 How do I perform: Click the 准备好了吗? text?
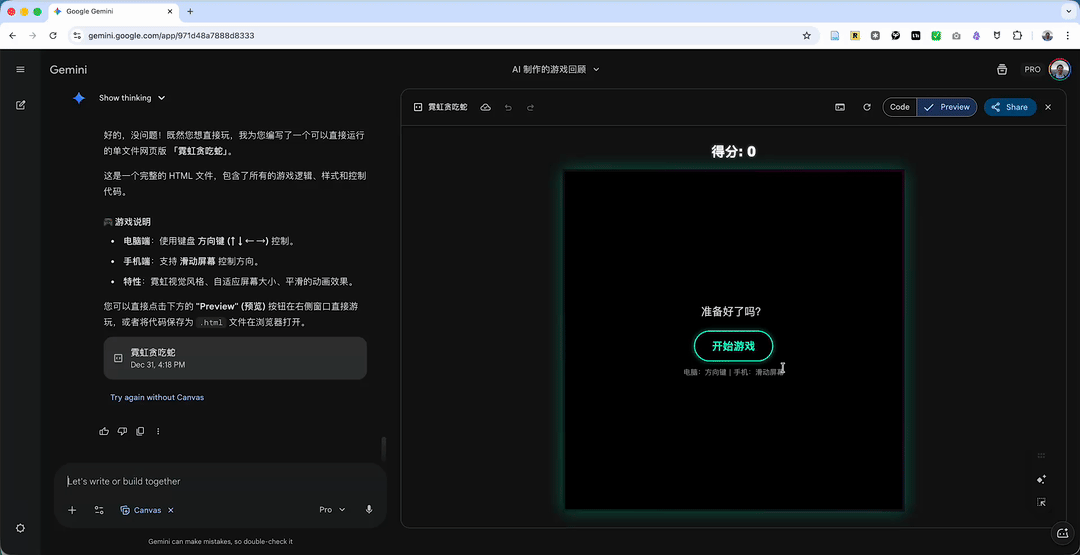[731, 311]
